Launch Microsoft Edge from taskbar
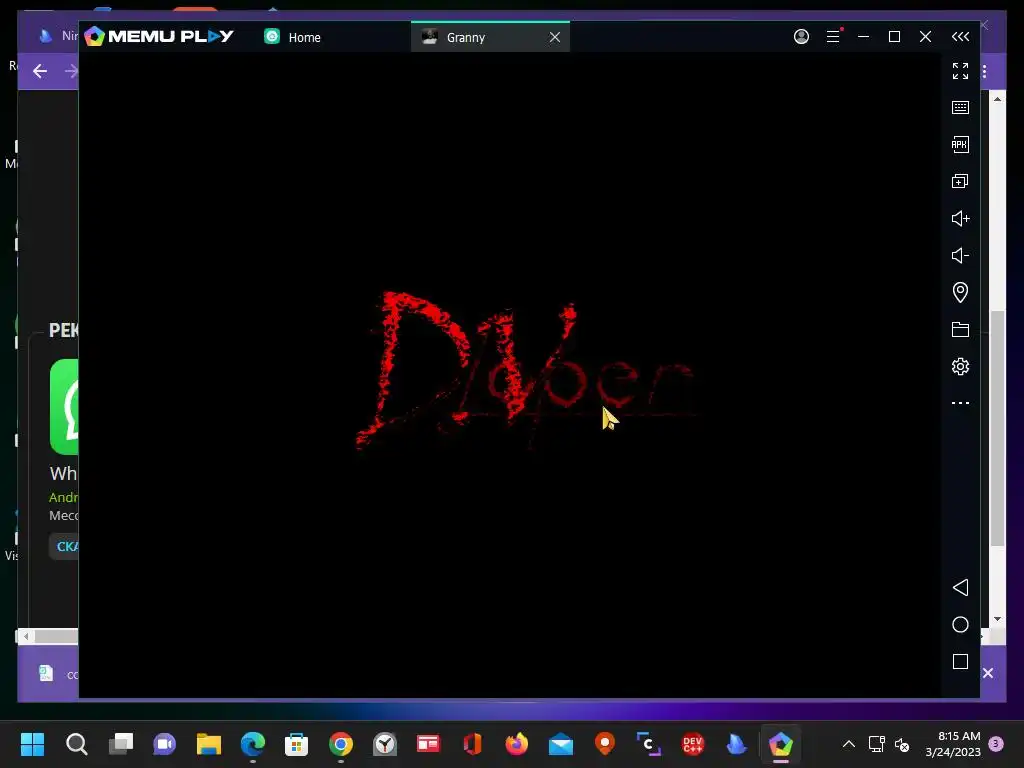1024x768 pixels. (253, 744)
